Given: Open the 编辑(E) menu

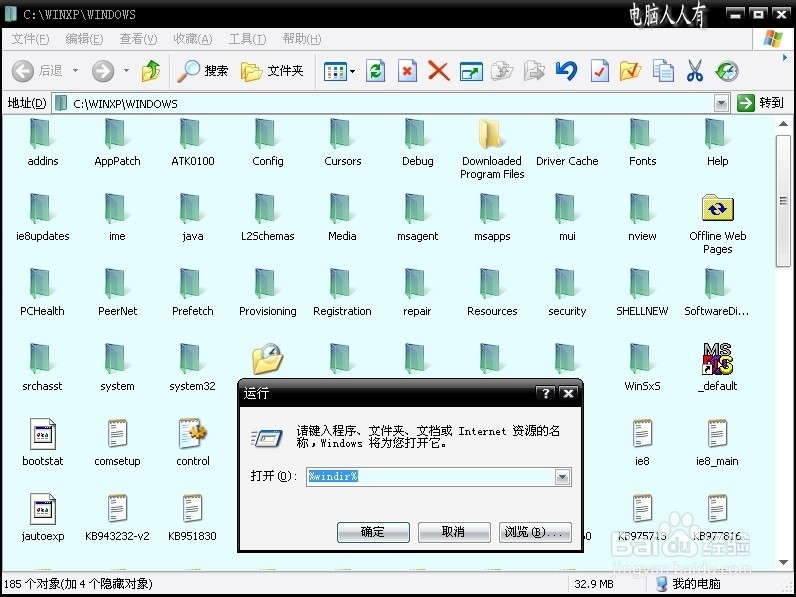Looking at the screenshot, I should pos(84,39).
